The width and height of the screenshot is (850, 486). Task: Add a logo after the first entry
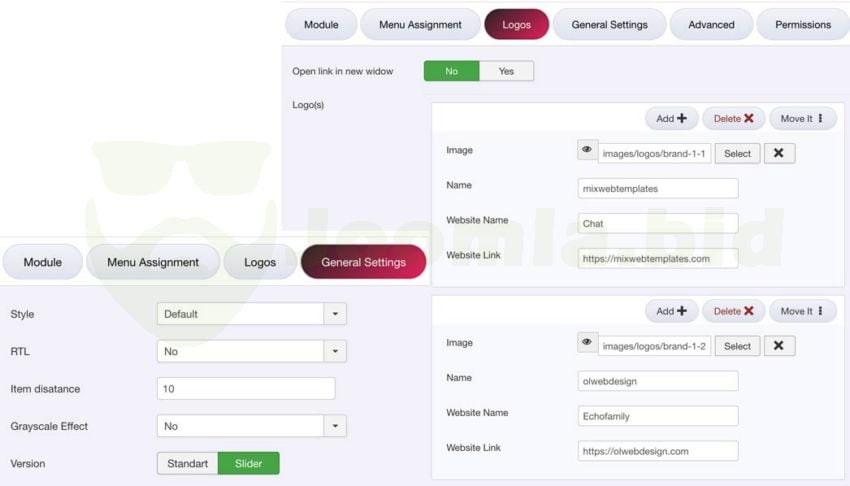point(671,119)
